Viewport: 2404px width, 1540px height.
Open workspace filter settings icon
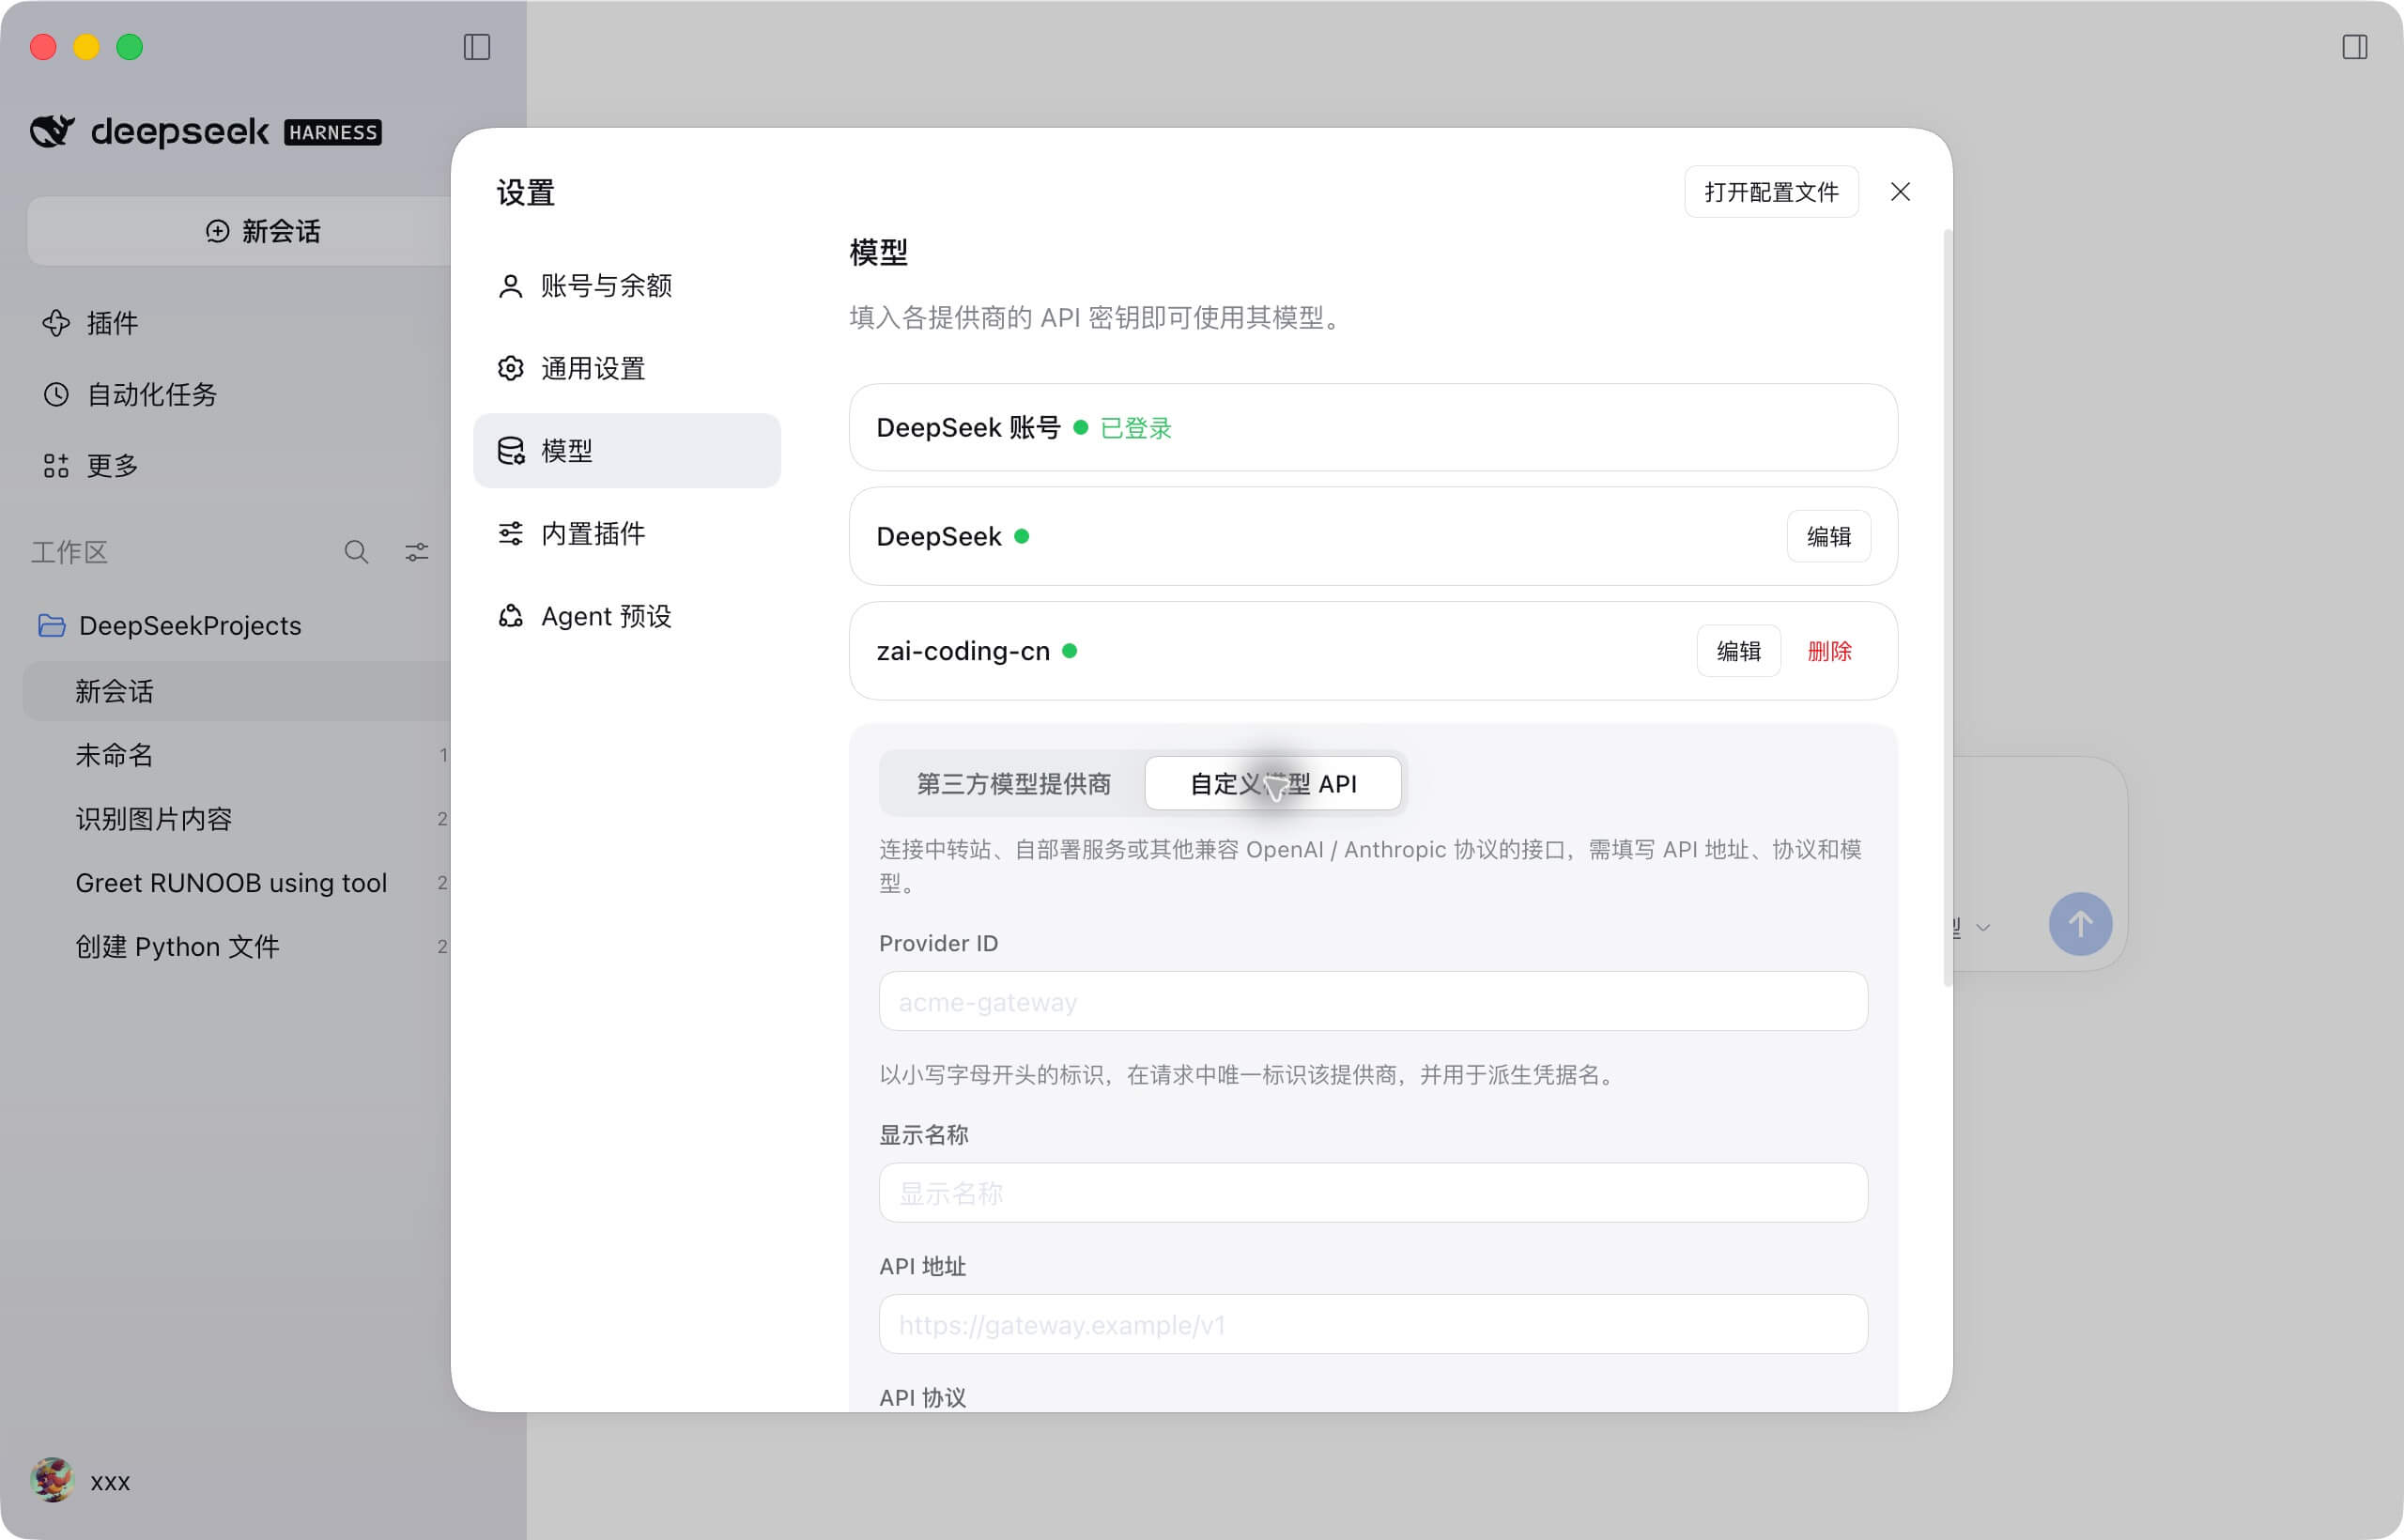(417, 552)
